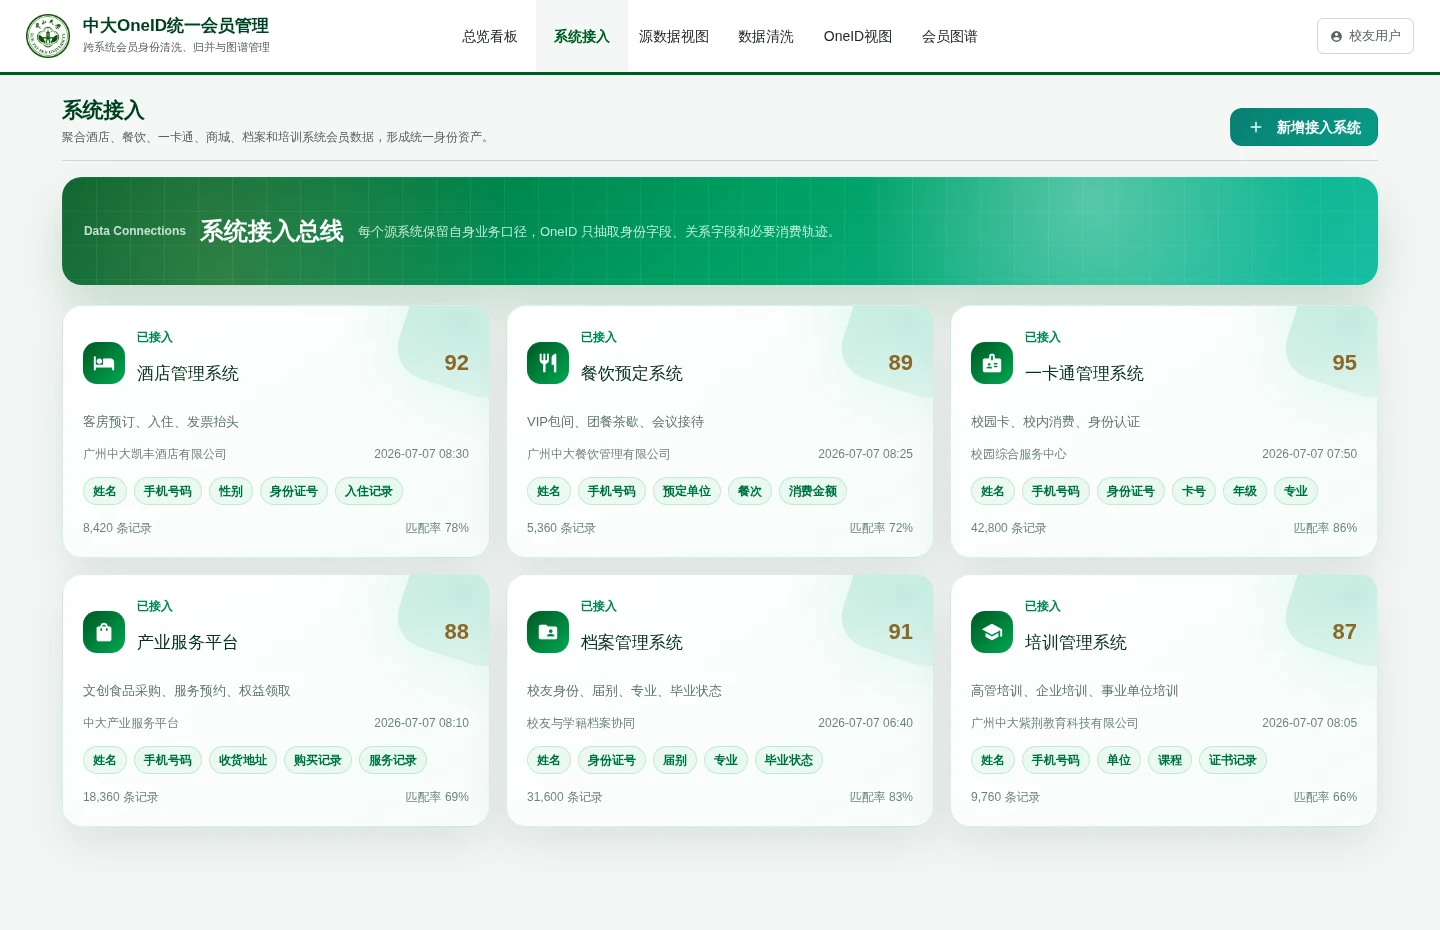Click score 87 on 培训管理 card
Screen dimensions: 1440x930
(1345, 632)
